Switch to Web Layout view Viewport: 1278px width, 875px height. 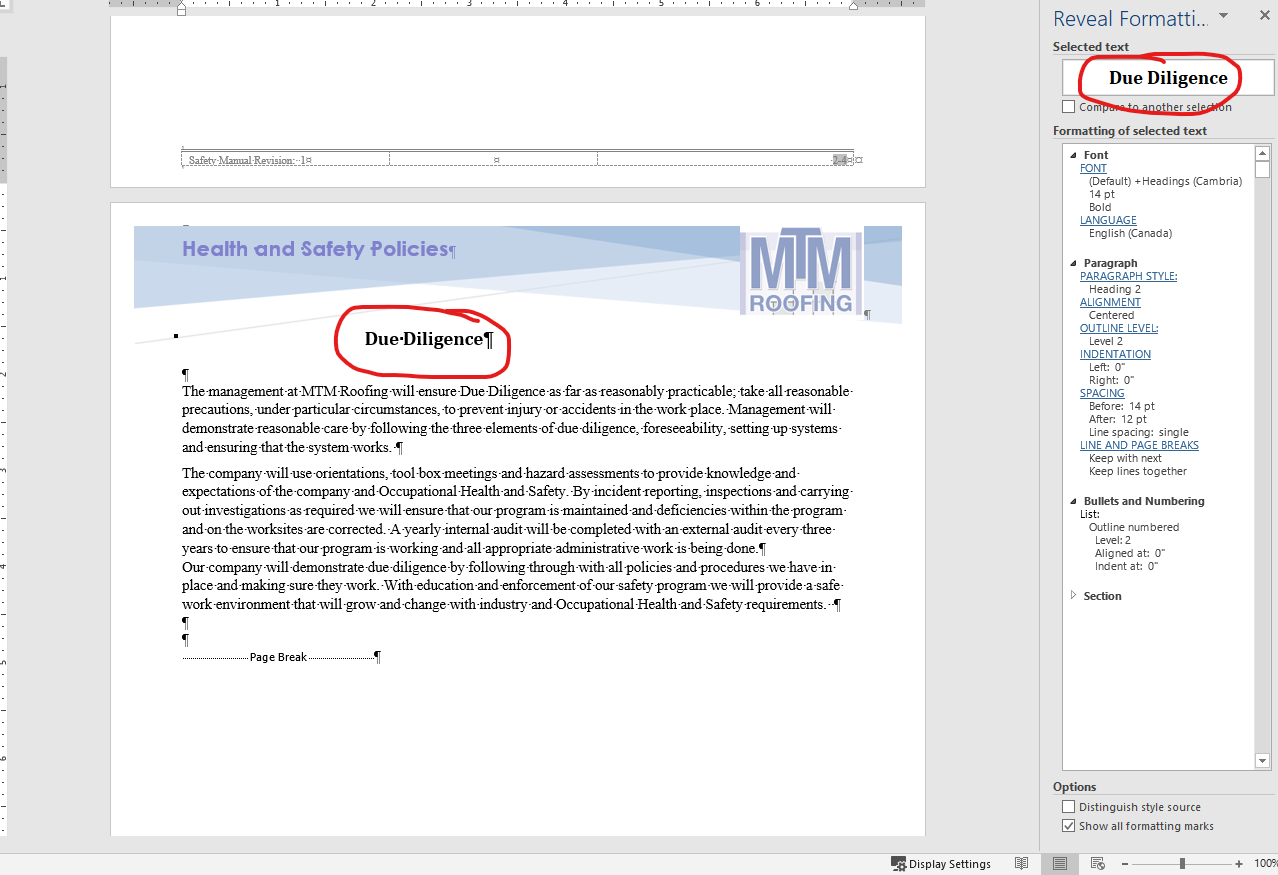tap(1097, 864)
